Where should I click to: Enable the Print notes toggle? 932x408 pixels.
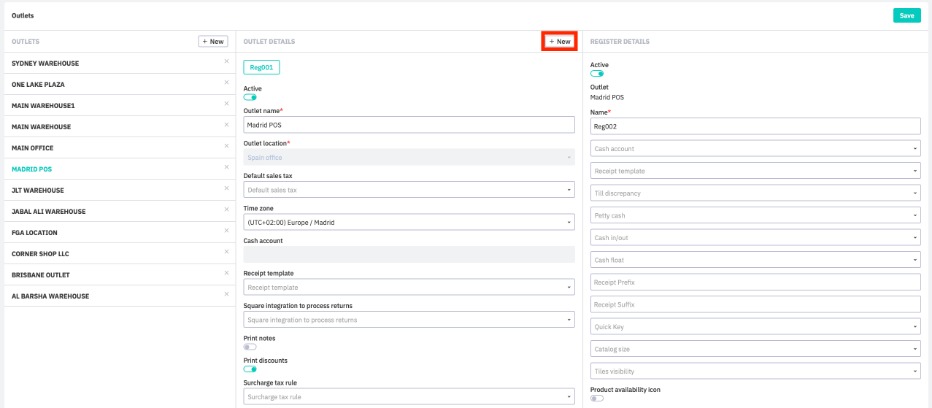tap(250, 347)
